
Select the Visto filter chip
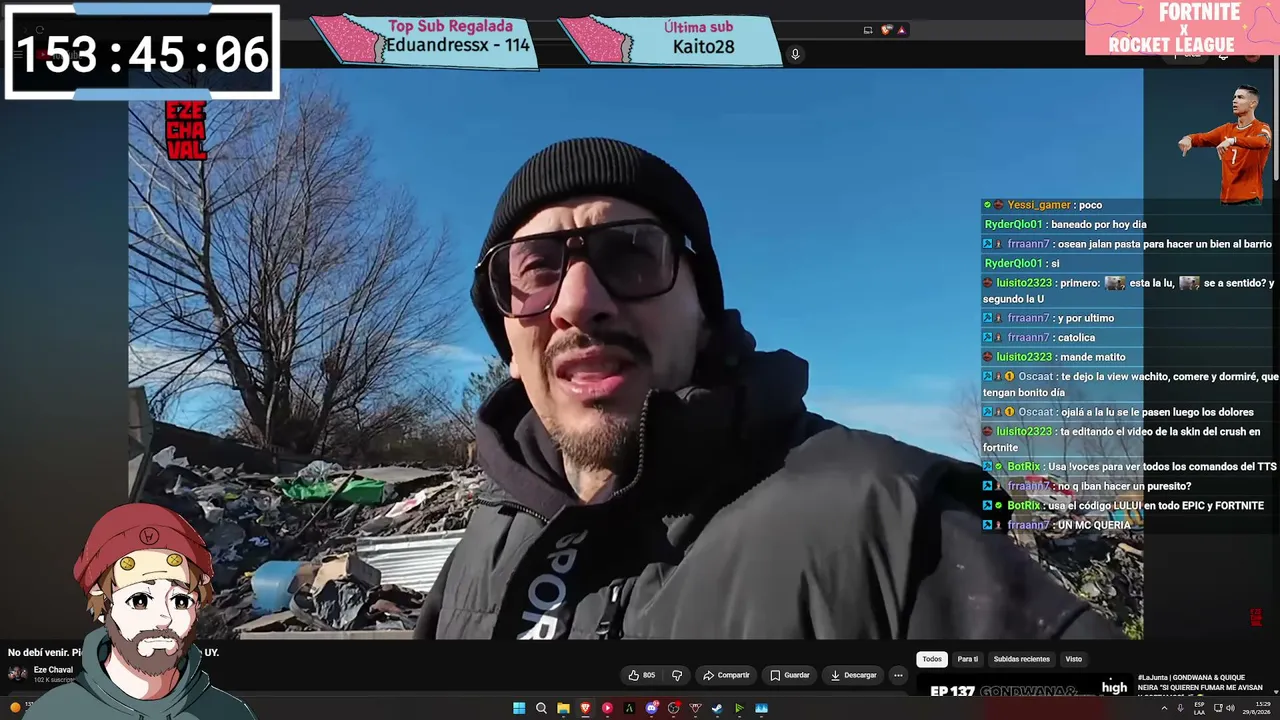1073,659
